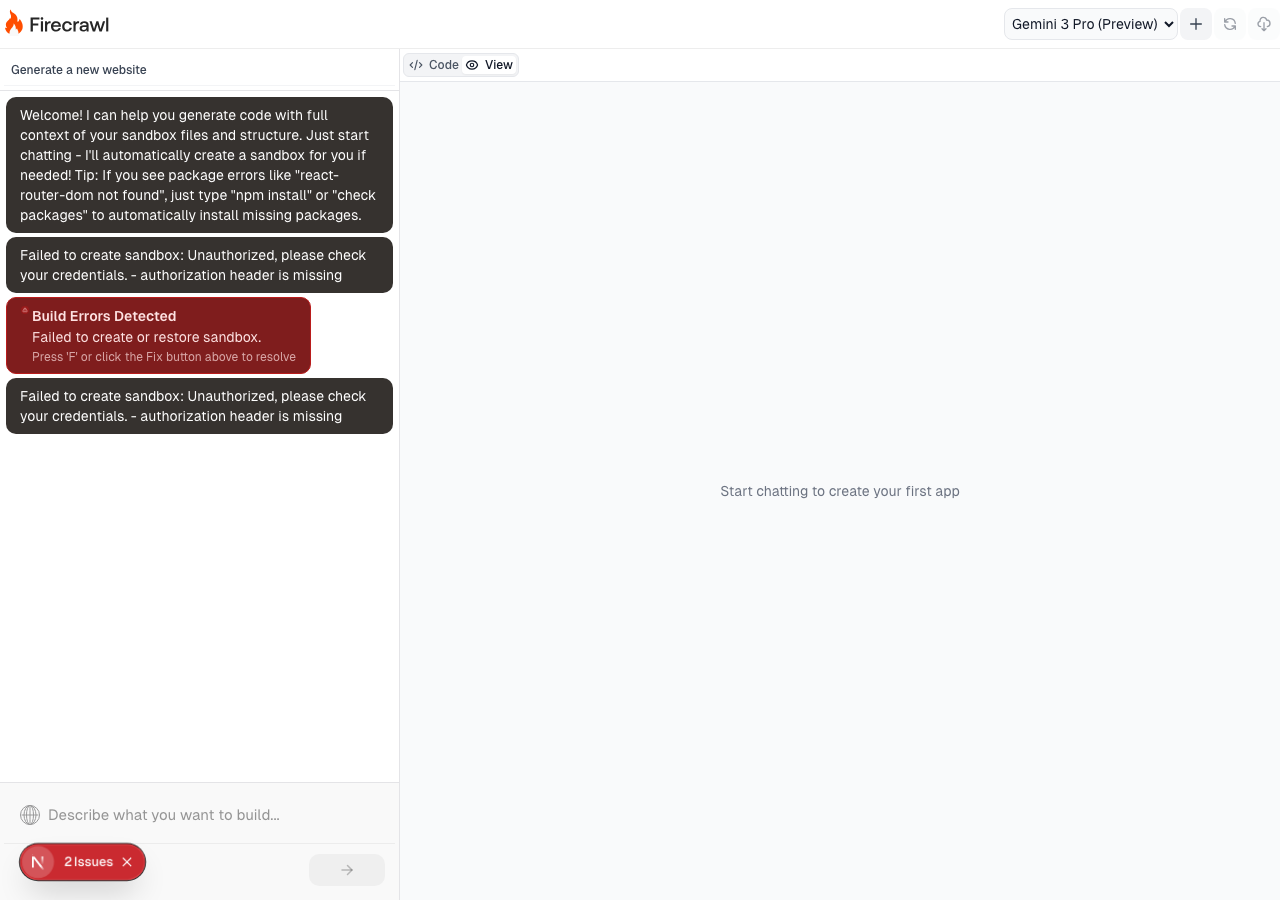The height and width of the screenshot is (900, 1280).
Task: Switch to the View tab
Action: pos(490,65)
